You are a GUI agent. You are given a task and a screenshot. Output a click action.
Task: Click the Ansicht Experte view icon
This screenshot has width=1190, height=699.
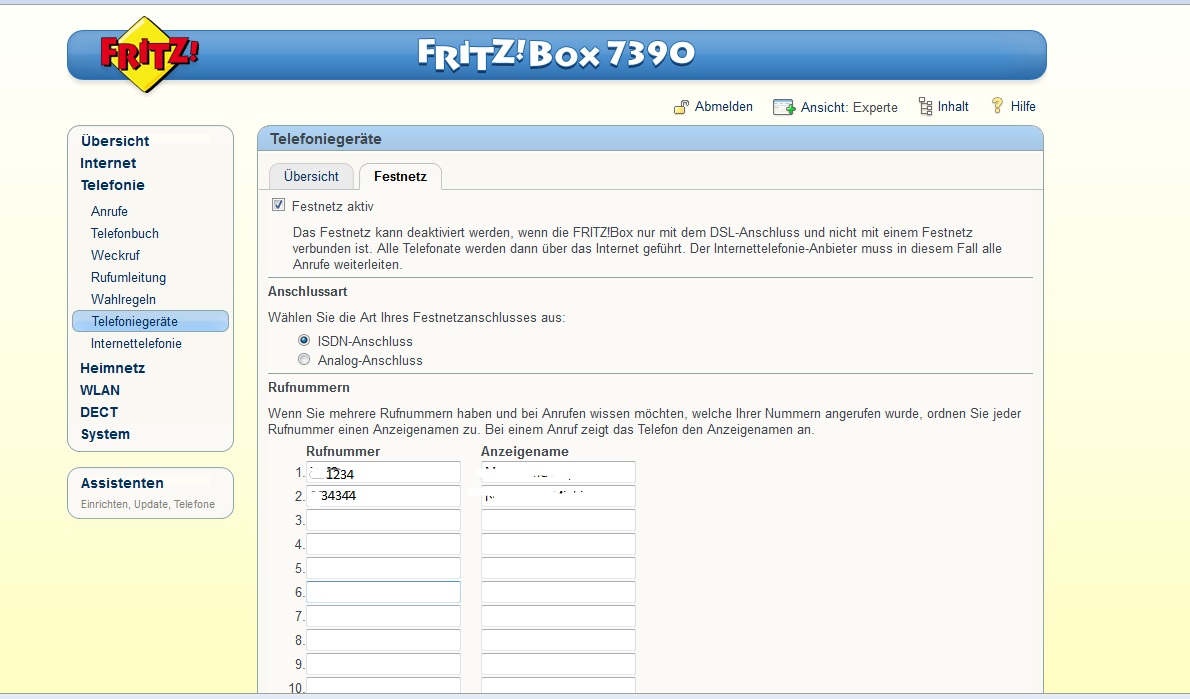783,107
